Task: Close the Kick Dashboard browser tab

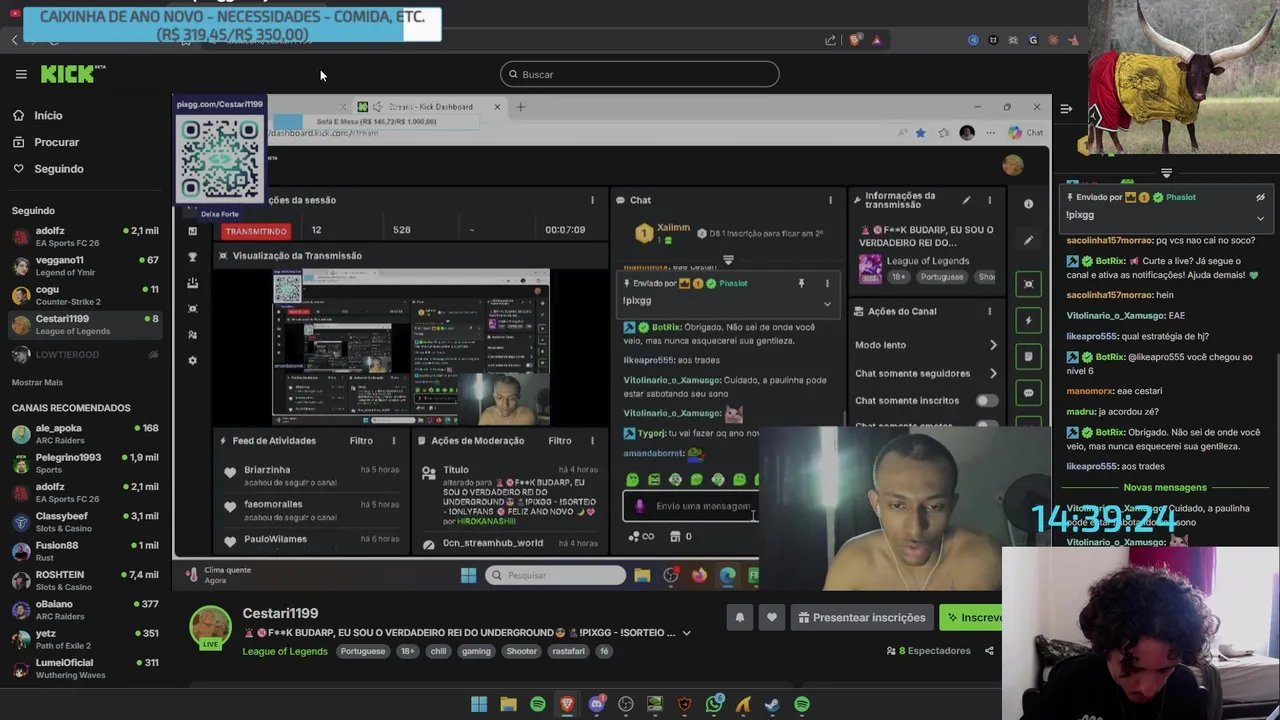Action: pyautogui.click(x=497, y=107)
